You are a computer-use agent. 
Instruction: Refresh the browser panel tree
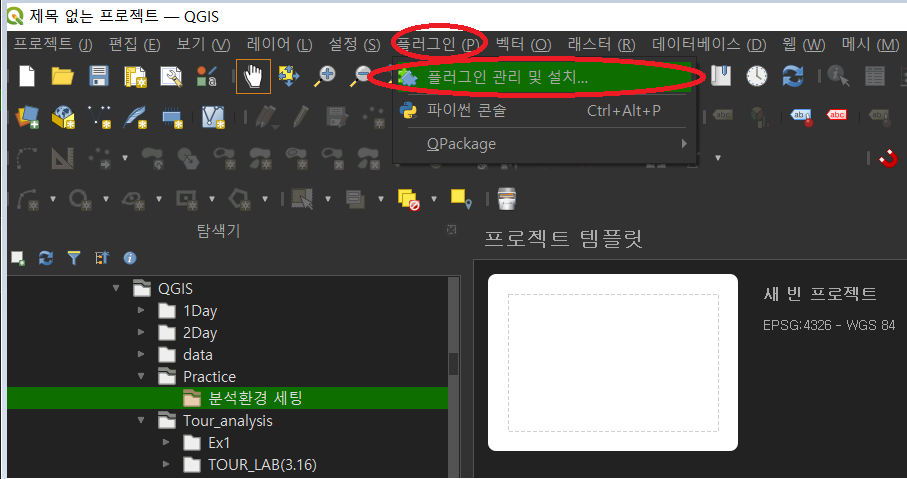[46, 258]
